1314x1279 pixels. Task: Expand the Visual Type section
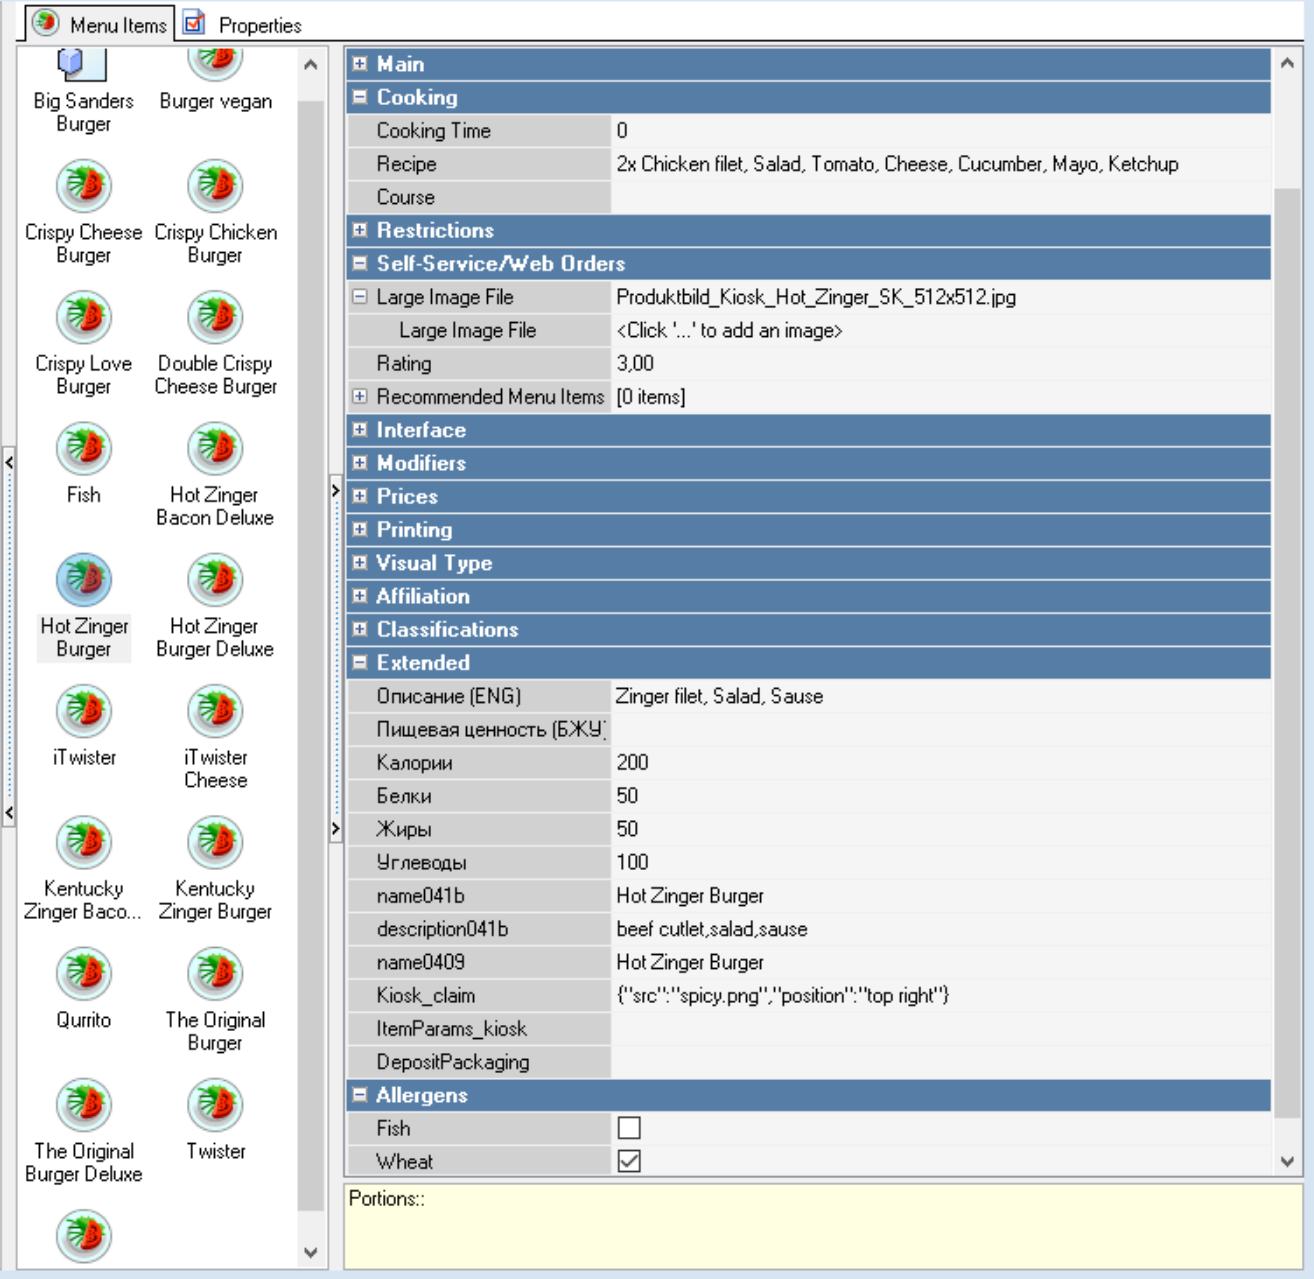point(360,562)
